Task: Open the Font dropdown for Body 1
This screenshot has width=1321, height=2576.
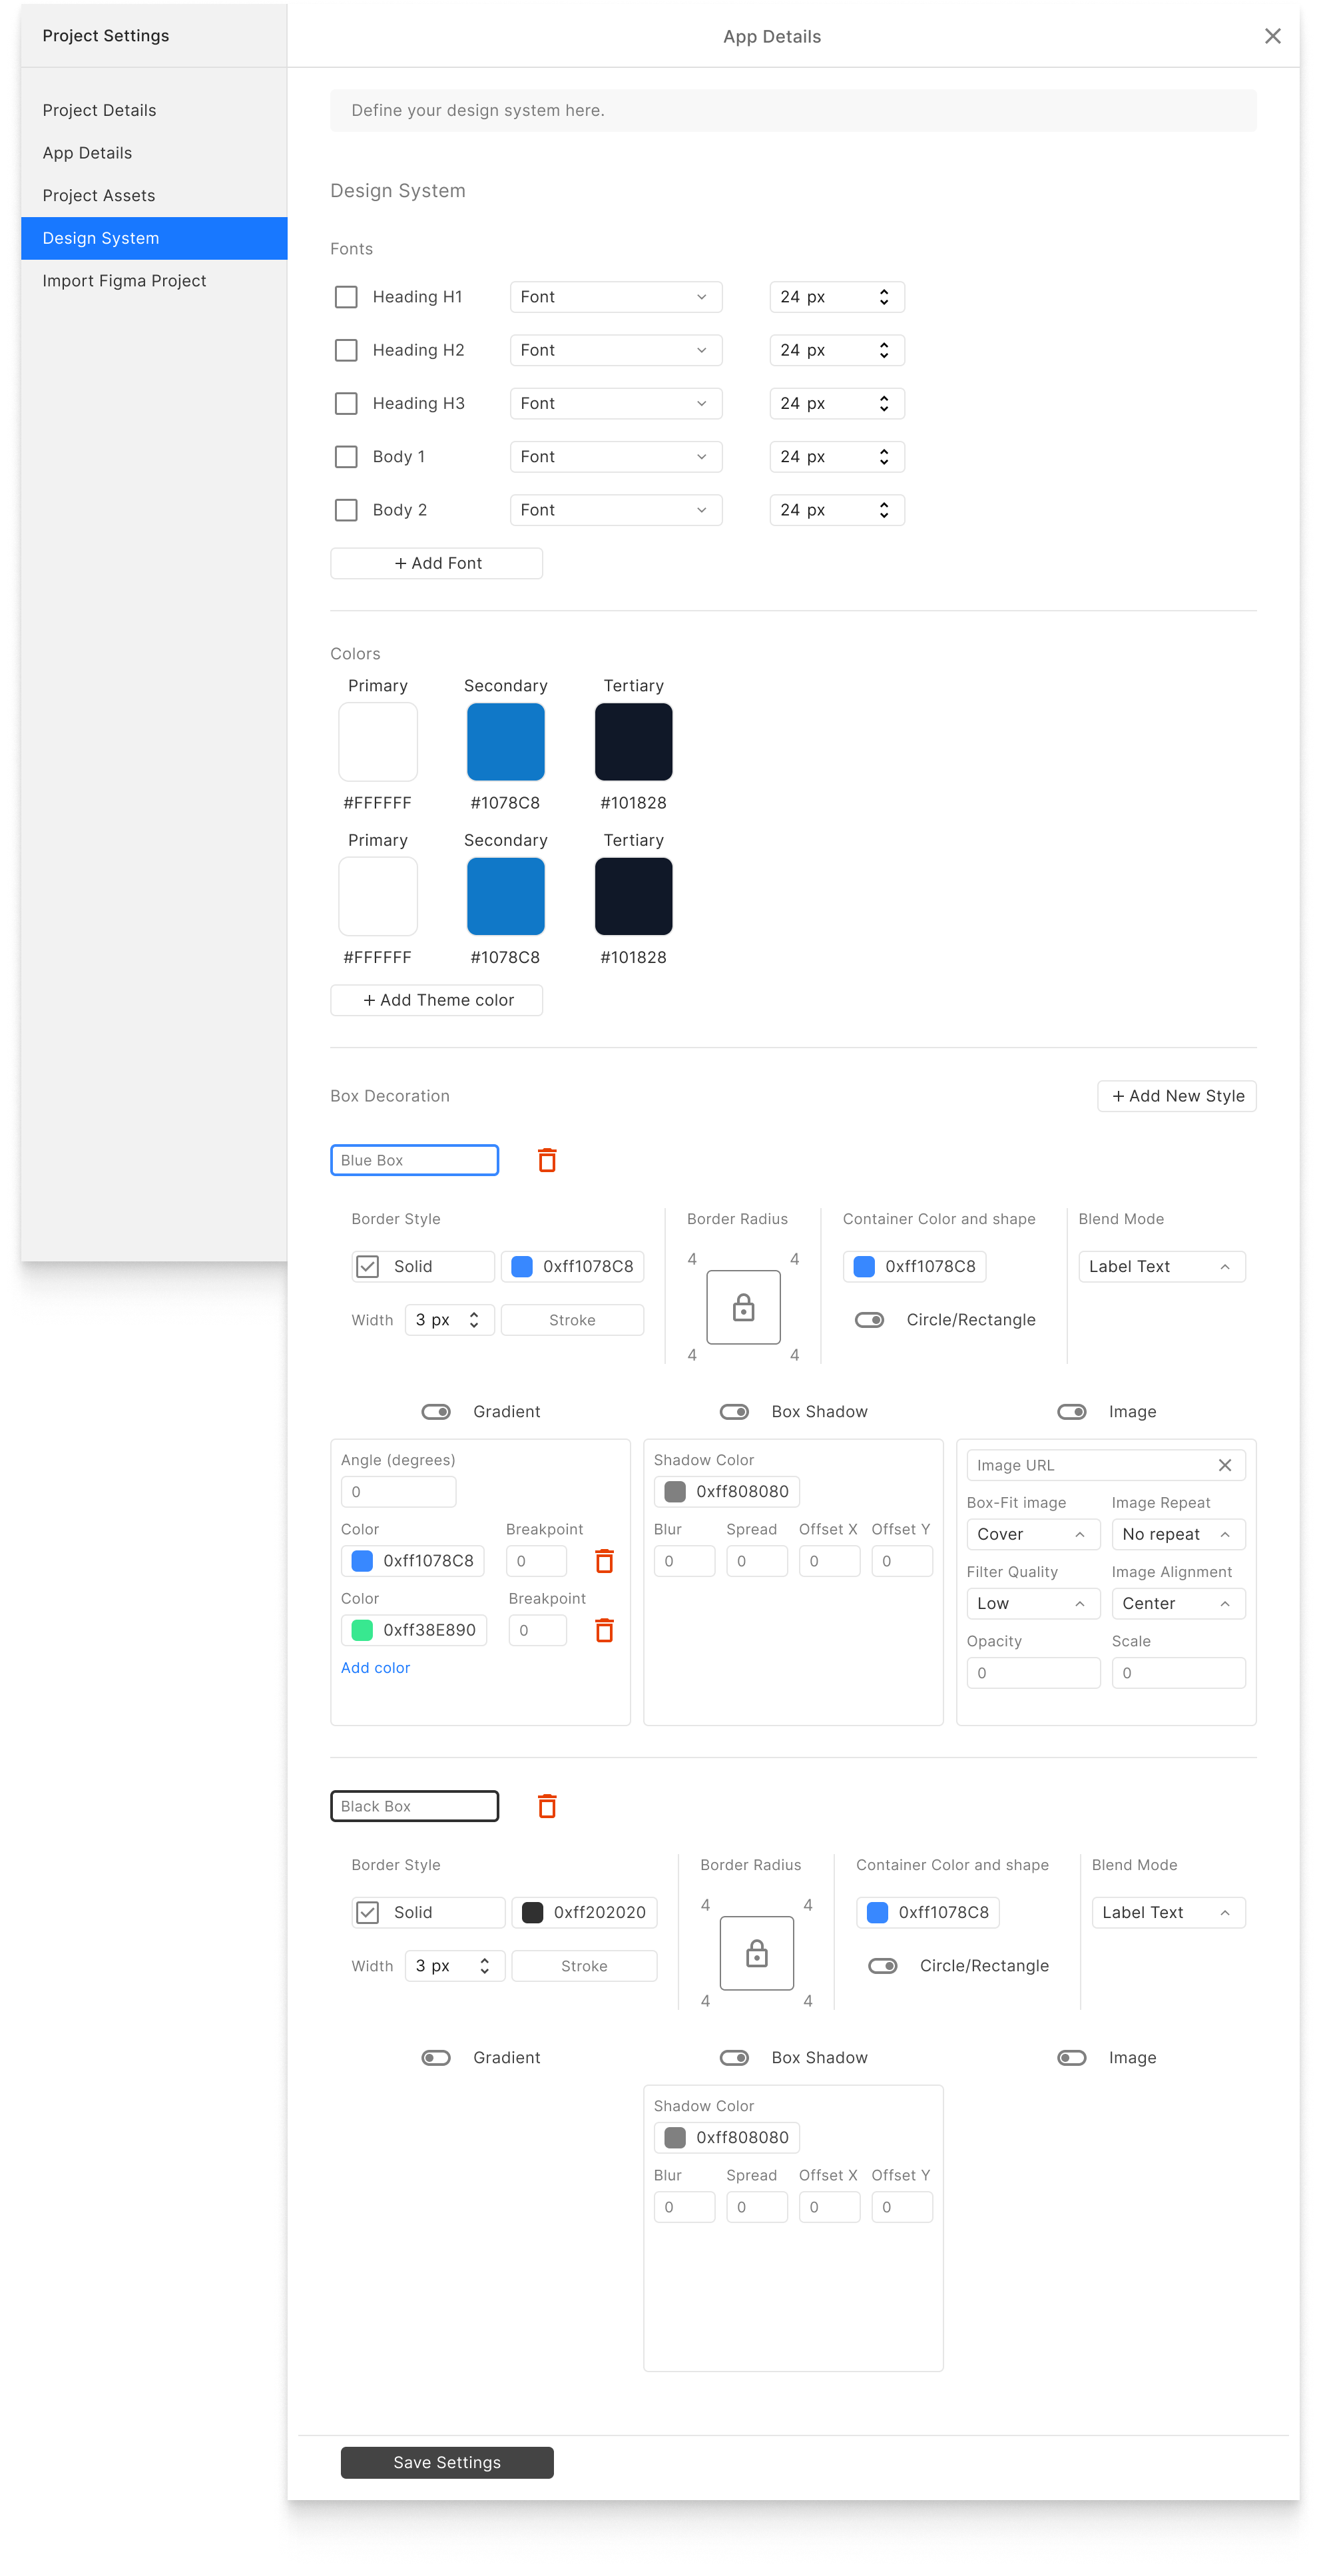Action: pyautogui.click(x=615, y=456)
